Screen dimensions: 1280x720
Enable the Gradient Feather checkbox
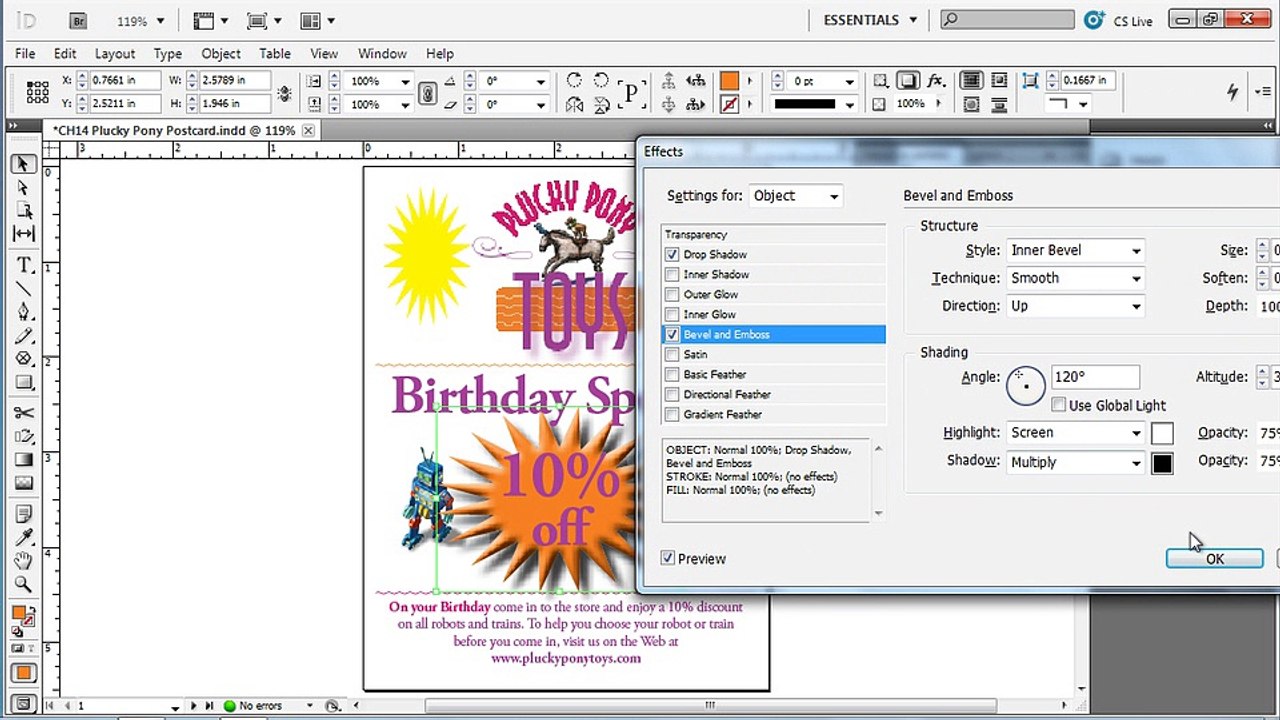coord(672,414)
